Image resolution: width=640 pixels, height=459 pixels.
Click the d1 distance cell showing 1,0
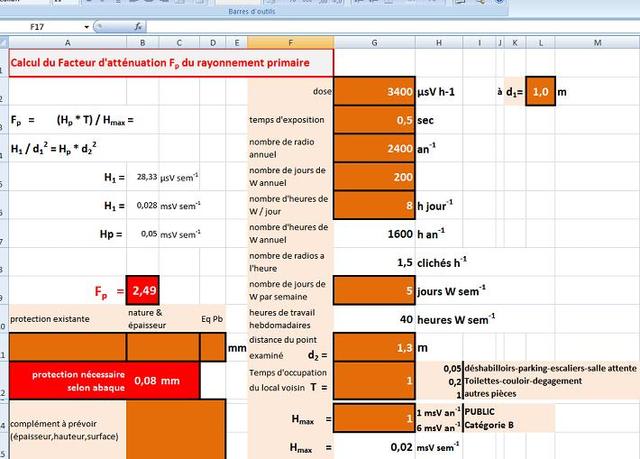pyautogui.click(x=540, y=91)
